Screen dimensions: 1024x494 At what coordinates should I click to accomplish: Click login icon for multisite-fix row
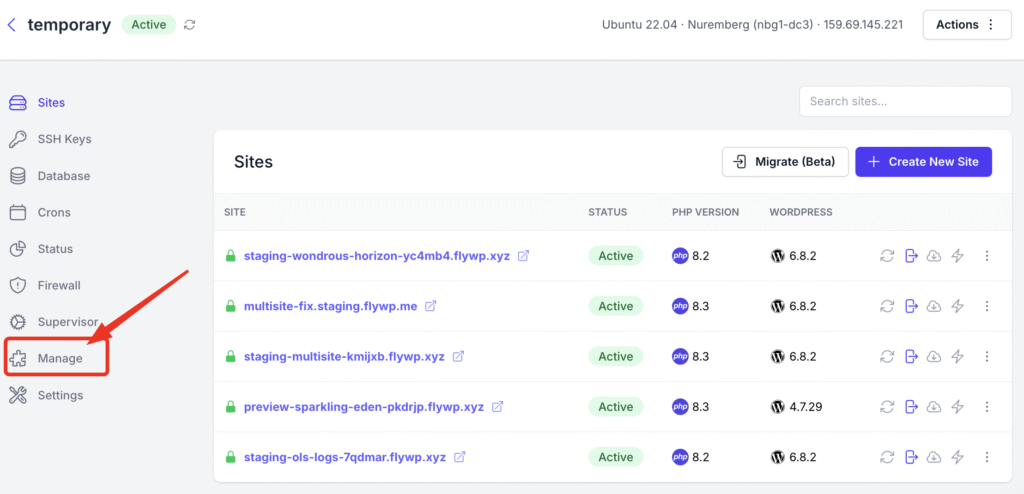[911, 306]
